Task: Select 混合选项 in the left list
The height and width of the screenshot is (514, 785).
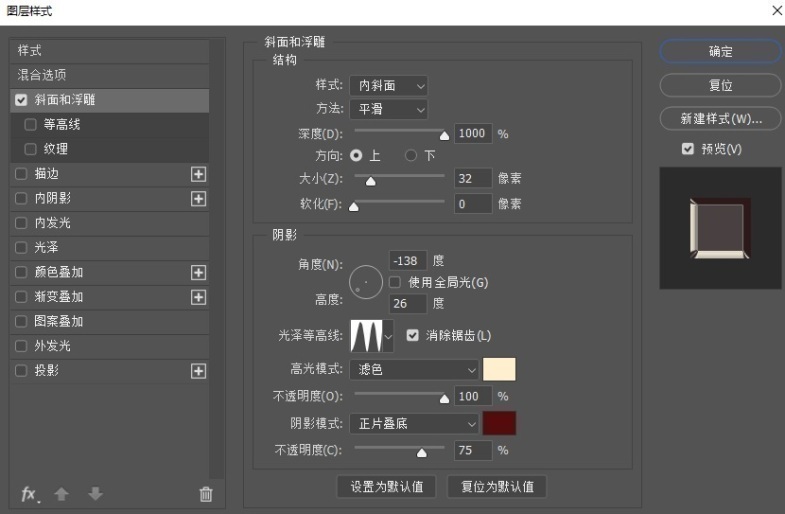Action: [42, 75]
